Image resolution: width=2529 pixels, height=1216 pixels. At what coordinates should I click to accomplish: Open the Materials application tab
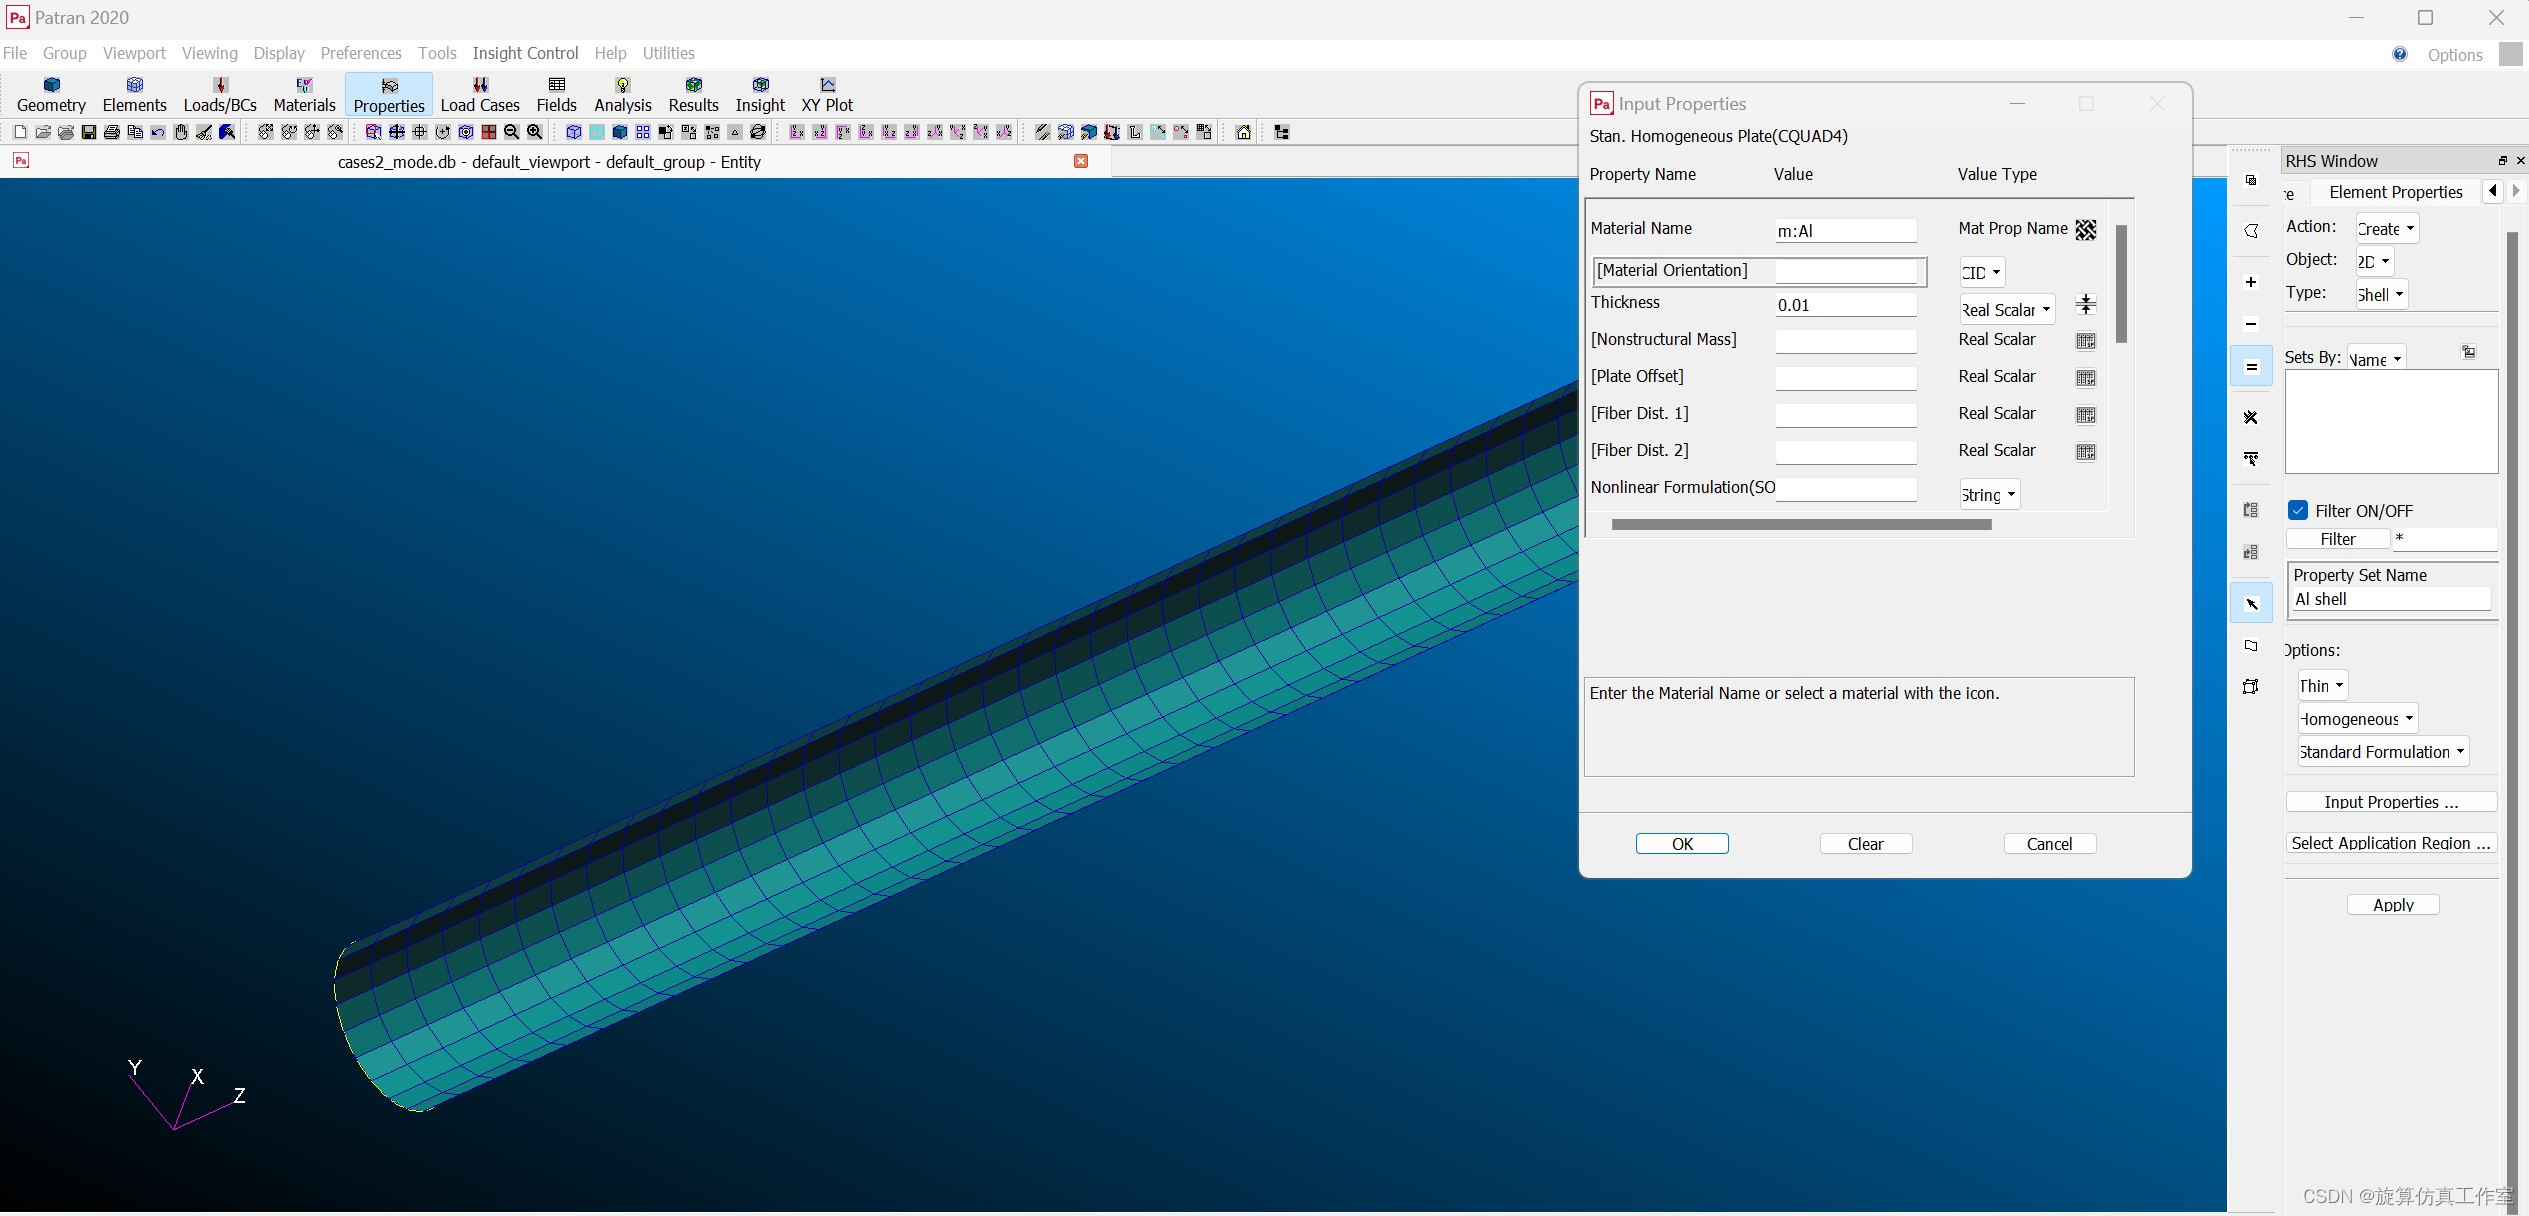[304, 94]
